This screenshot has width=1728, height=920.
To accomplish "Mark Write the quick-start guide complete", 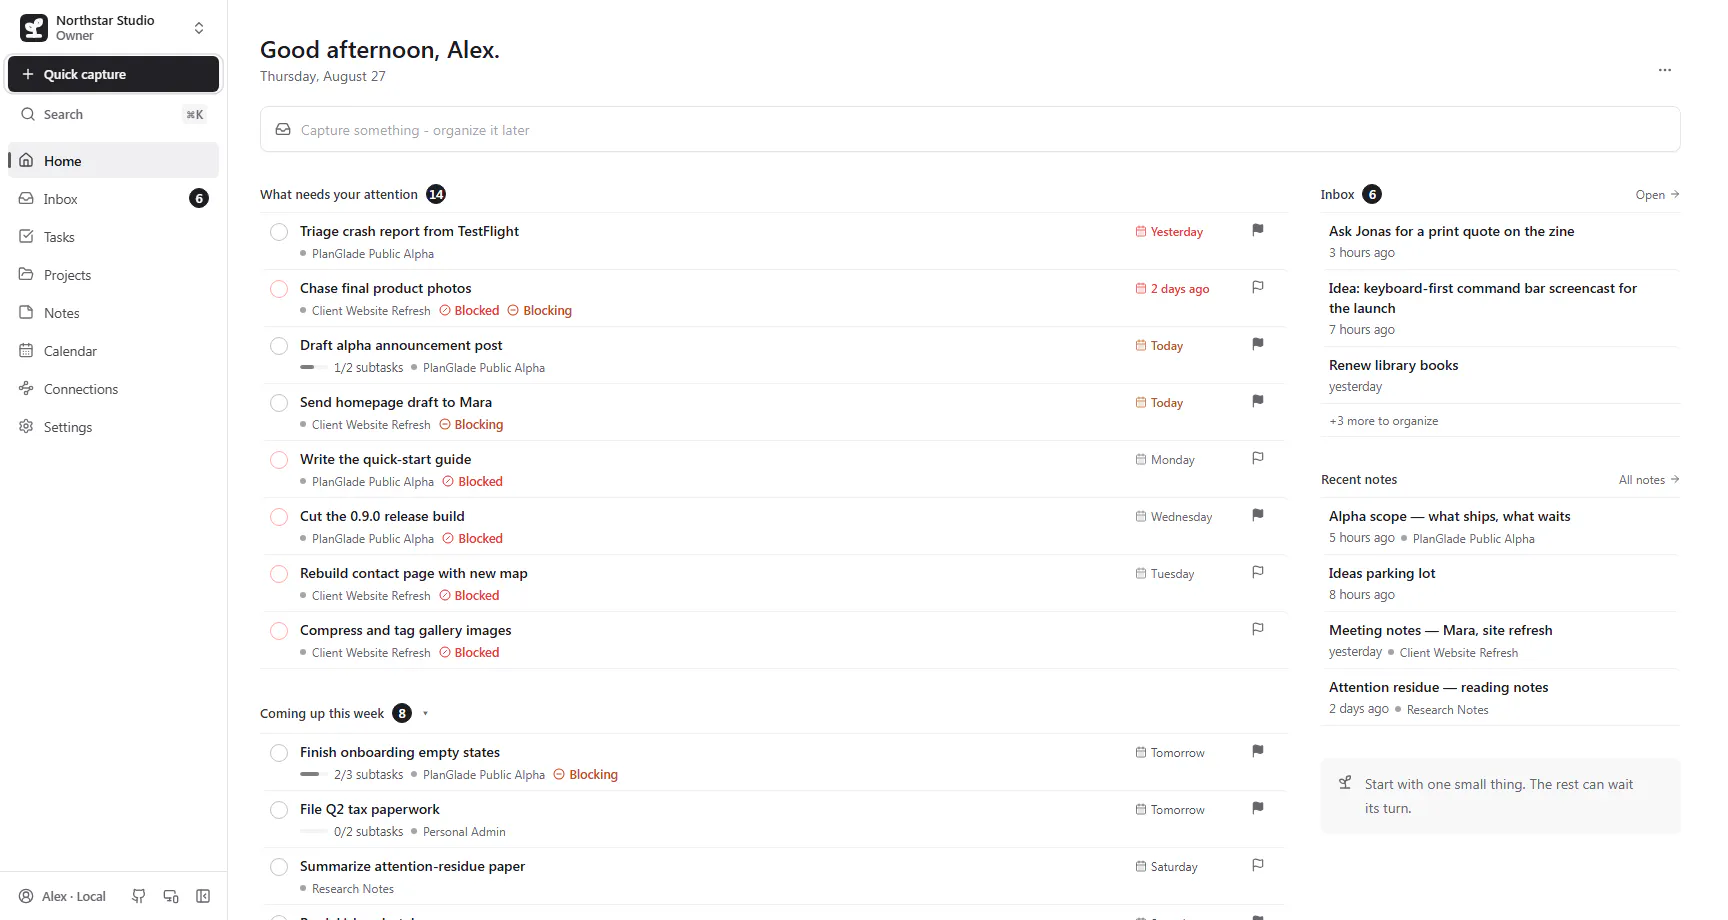I will point(279,460).
